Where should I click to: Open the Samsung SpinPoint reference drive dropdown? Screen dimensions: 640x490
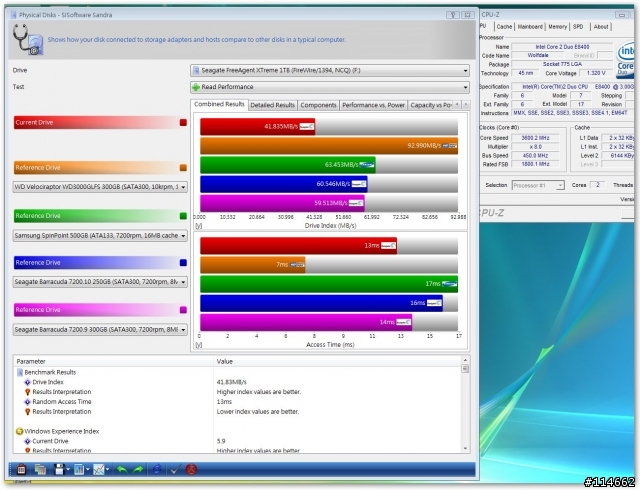(100, 236)
